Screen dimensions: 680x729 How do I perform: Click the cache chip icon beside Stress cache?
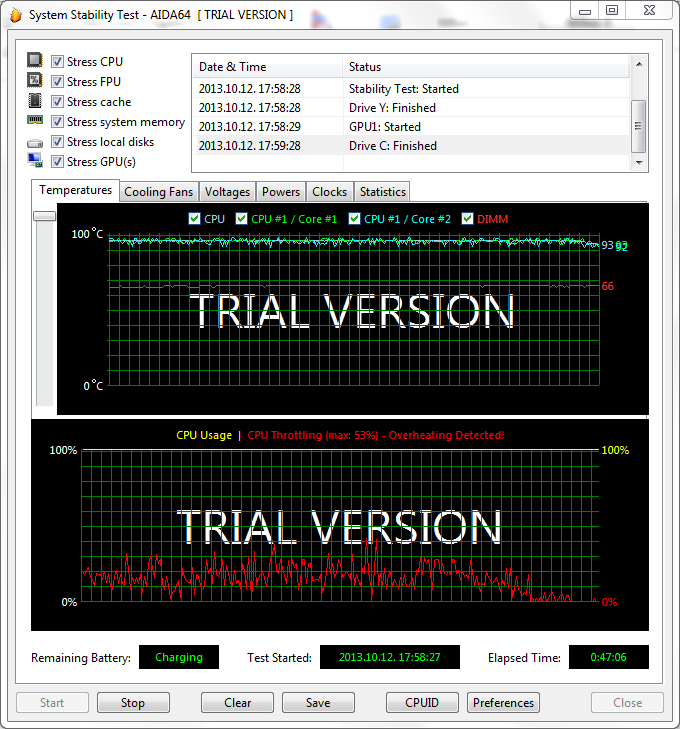pos(35,100)
